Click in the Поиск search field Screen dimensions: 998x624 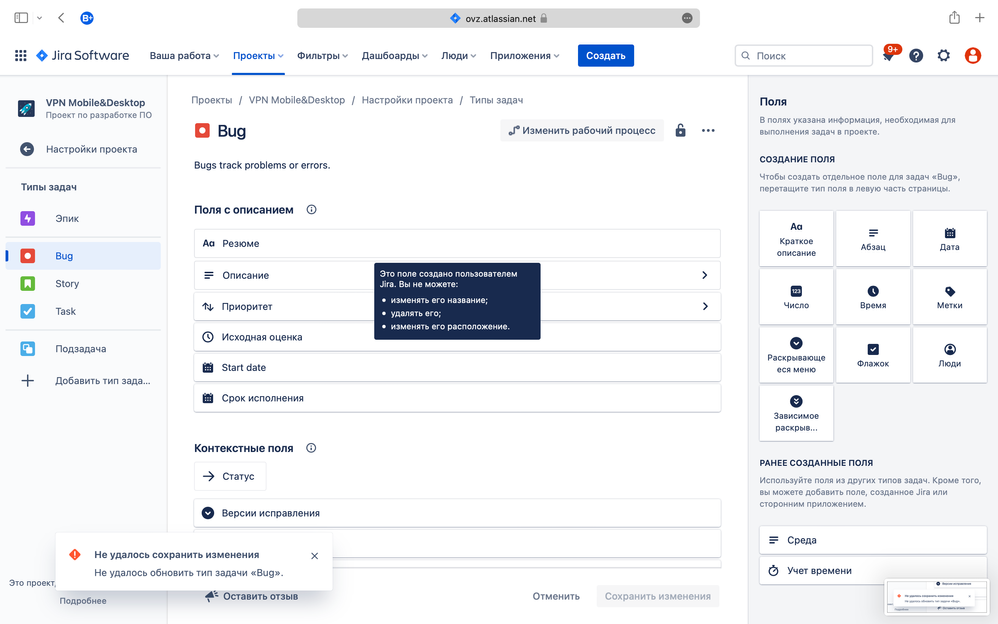(x=803, y=55)
